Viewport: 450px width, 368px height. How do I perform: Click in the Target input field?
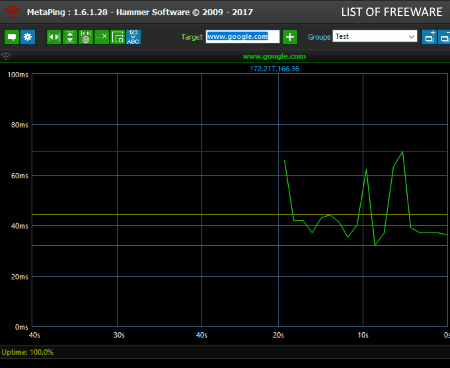[243, 37]
